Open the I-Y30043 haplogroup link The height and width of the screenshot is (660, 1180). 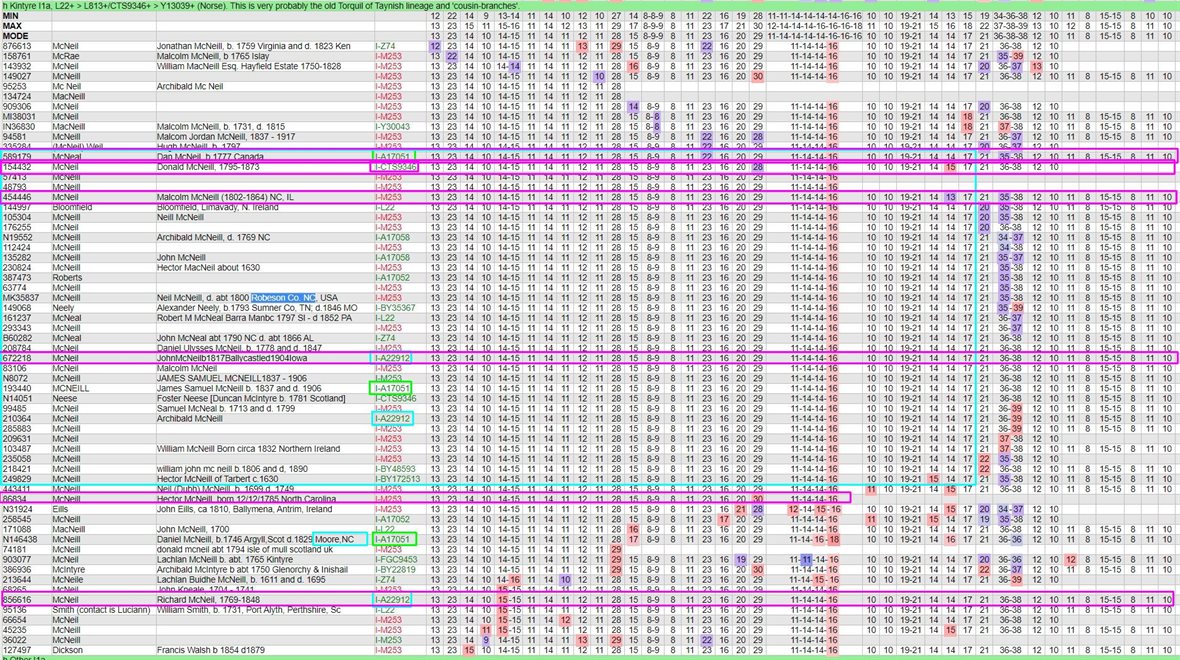[x=393, y=127]
